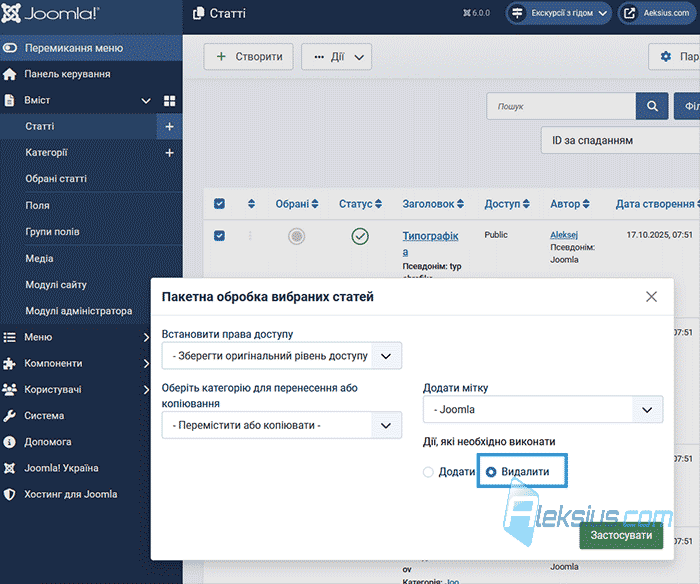Open the access level dropdown
The image size is (700, 584).
282,356
